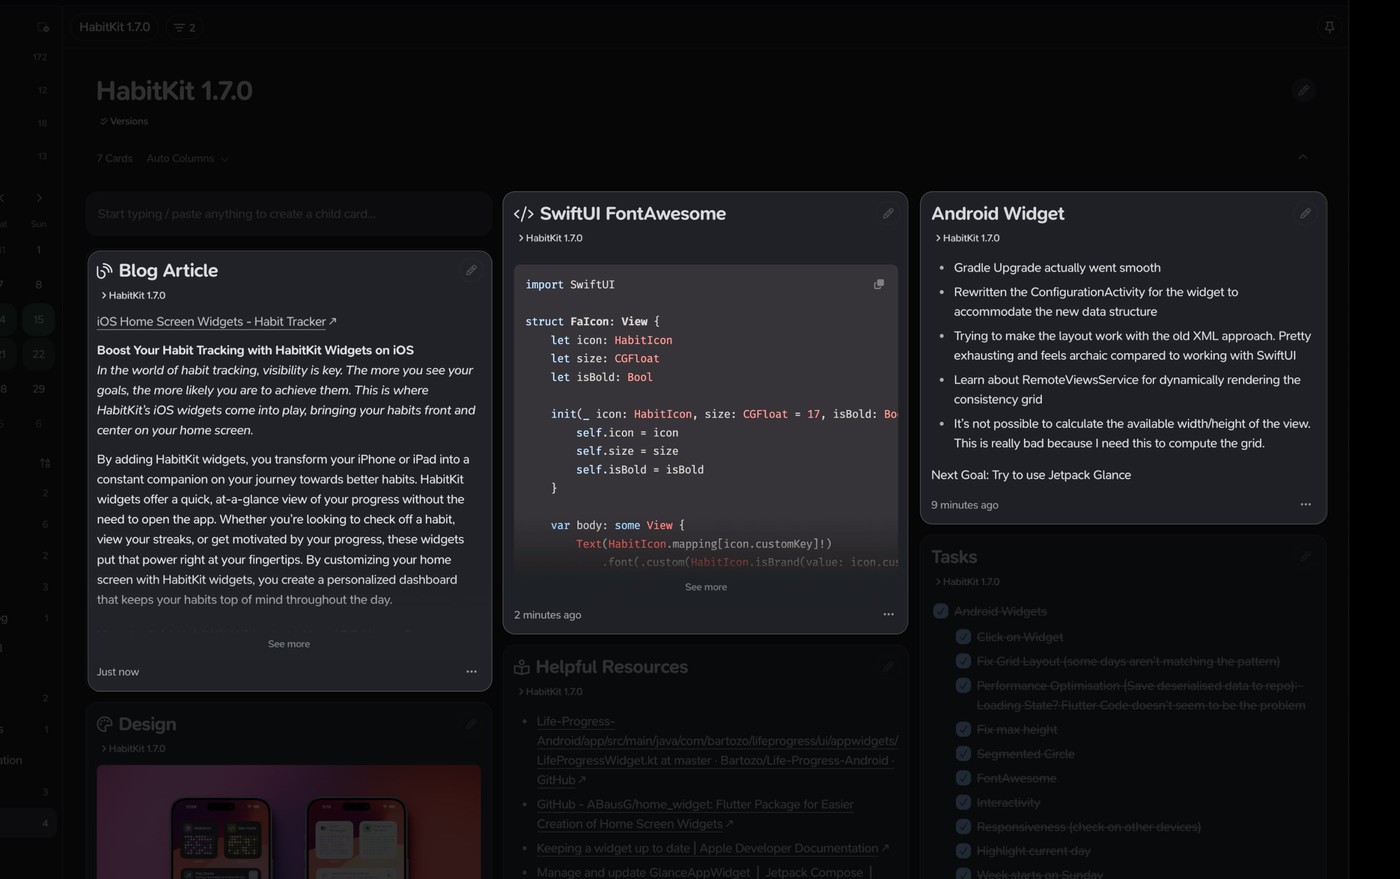Viewport: 1400px width, 879px height.
Task: Click the pencil icon on the Tasks card
Action: pyautogui.click(x=1305, y=557)
